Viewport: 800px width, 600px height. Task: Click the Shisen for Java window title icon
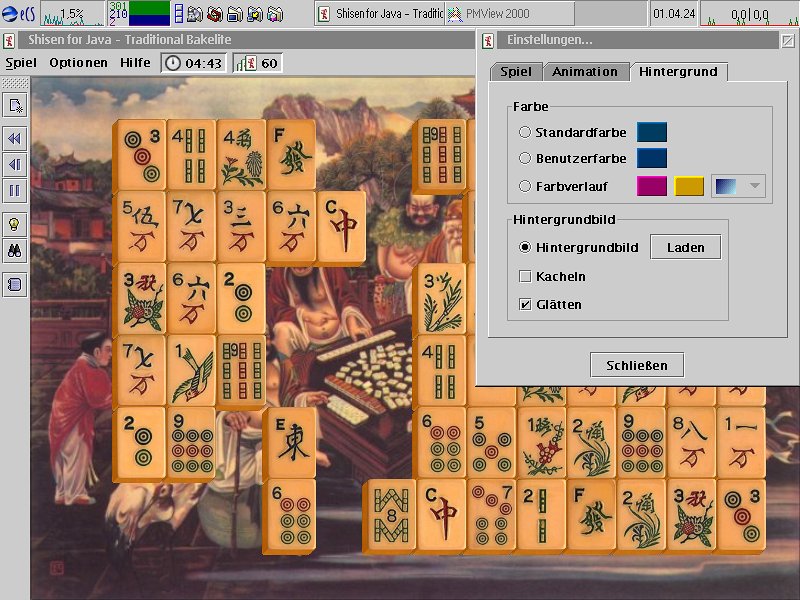click(9, 40)
